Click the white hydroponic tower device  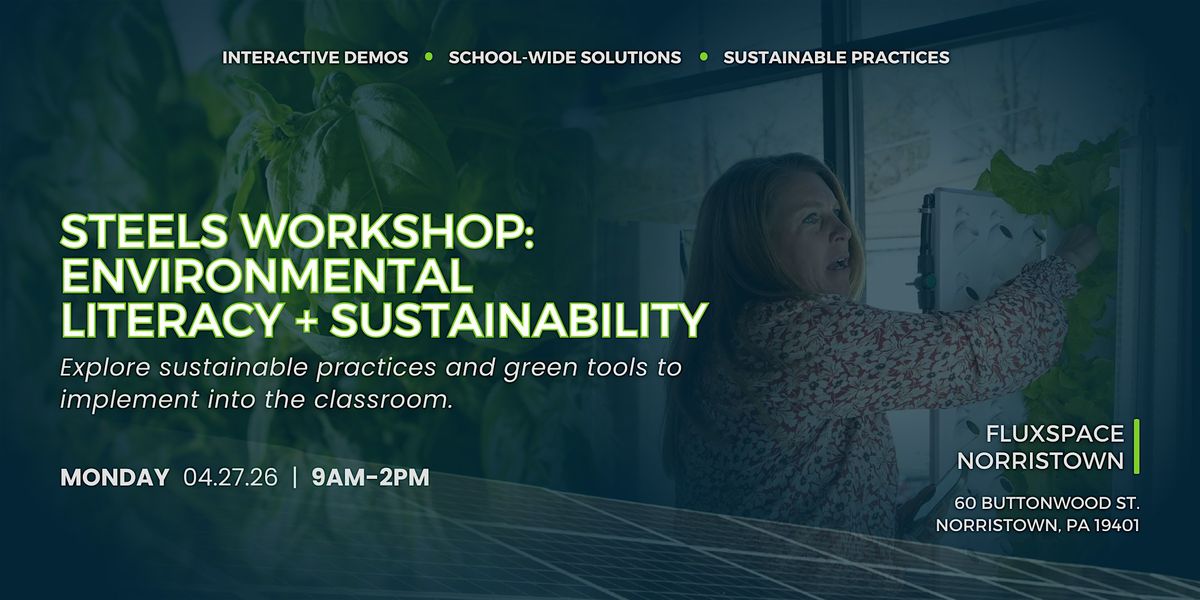(972, 250)
